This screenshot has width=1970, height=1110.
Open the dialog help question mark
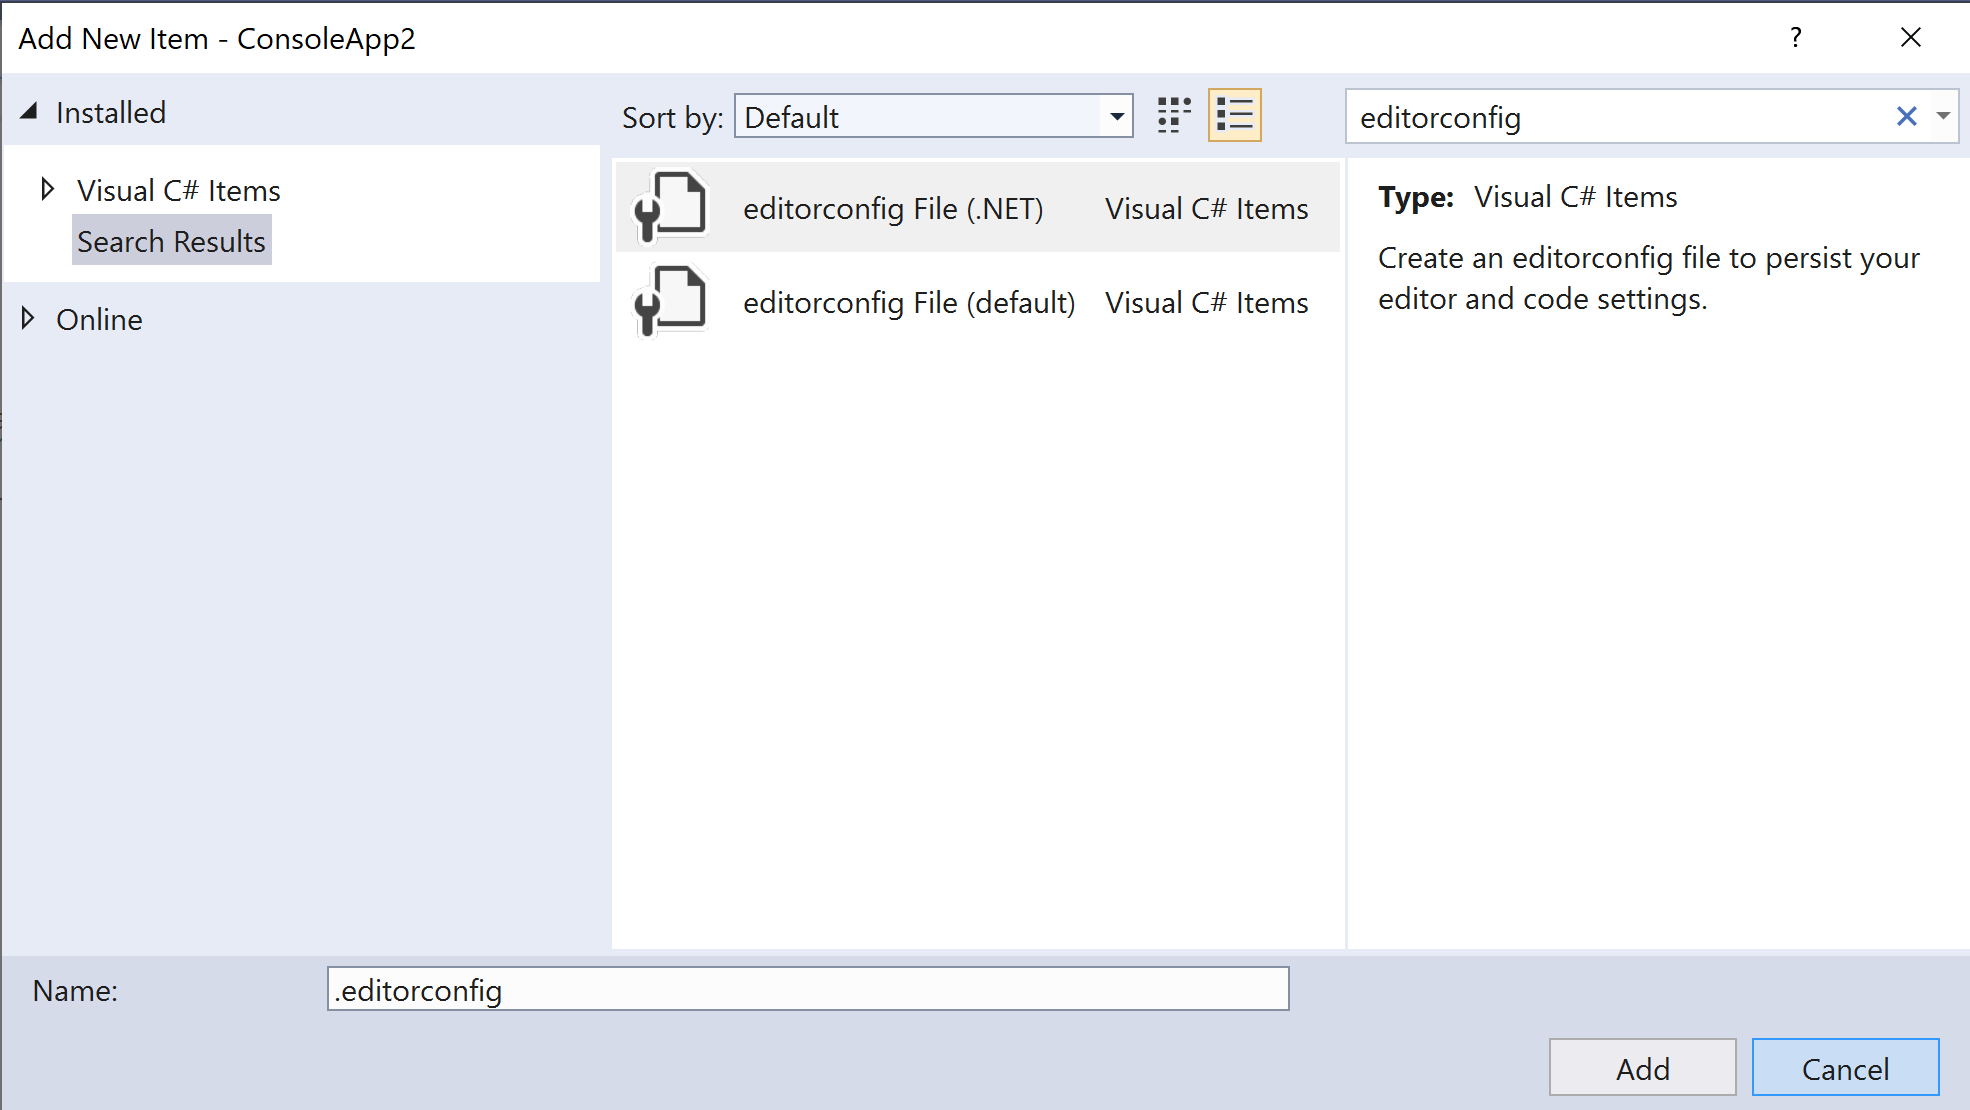coord(1796,38)
